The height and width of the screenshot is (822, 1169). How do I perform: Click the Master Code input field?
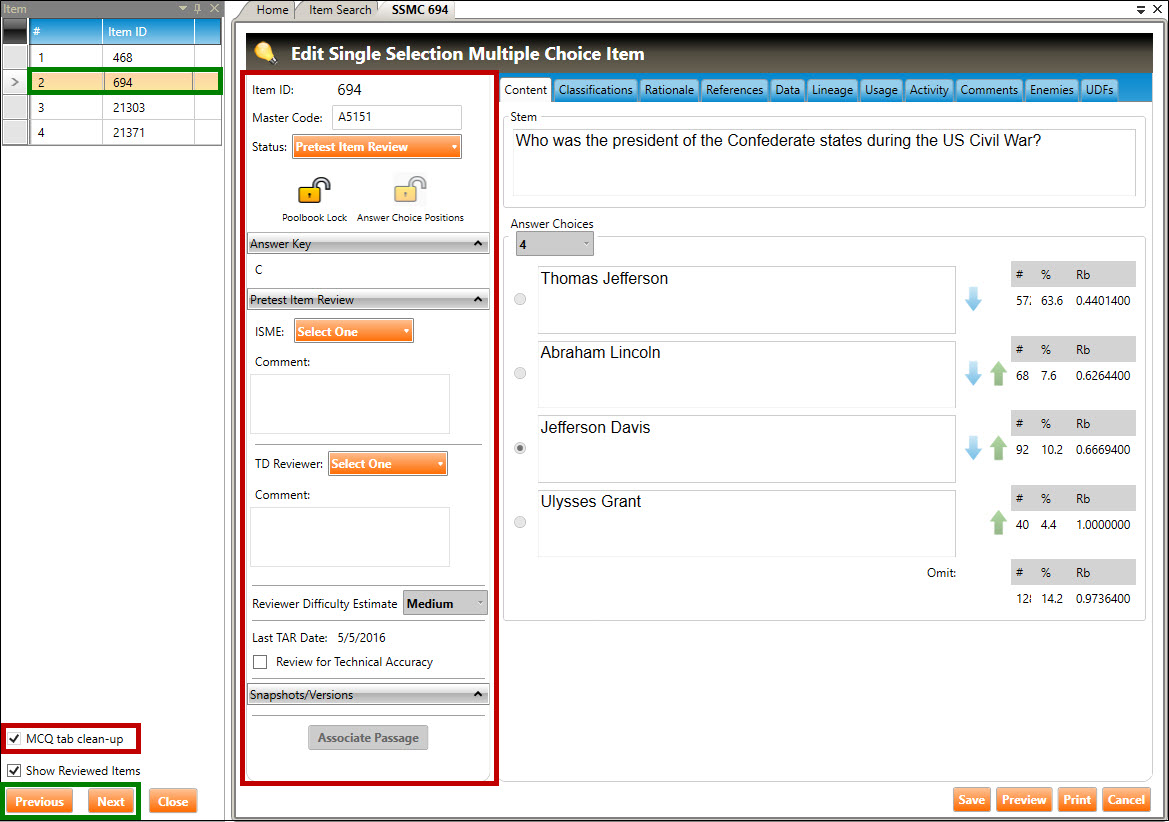click(396, 118)
